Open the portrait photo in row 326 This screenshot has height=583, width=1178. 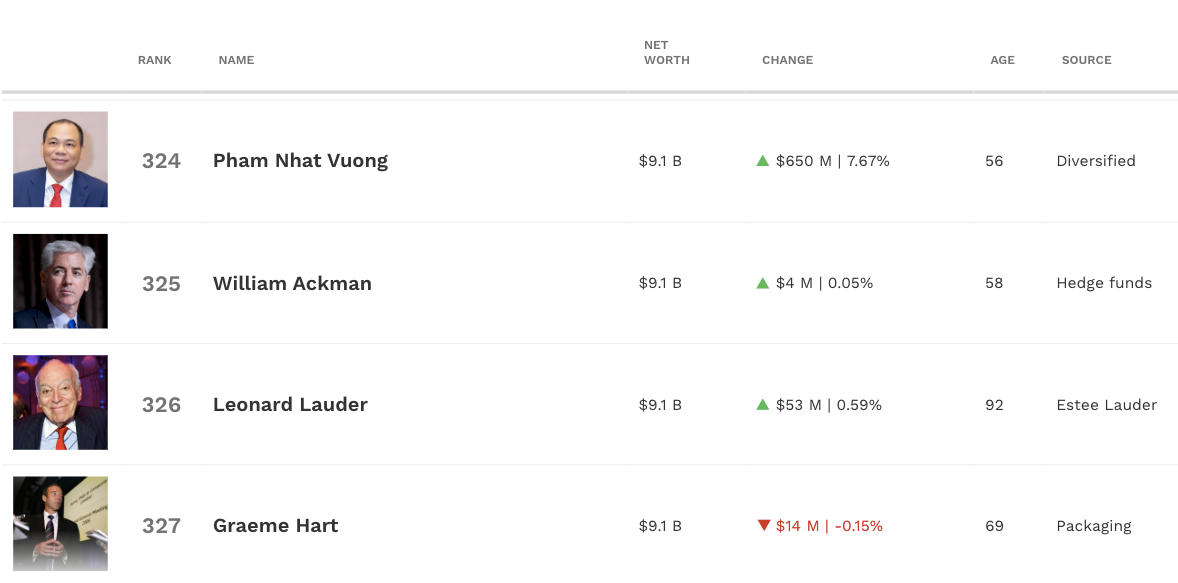coord(60,403)
